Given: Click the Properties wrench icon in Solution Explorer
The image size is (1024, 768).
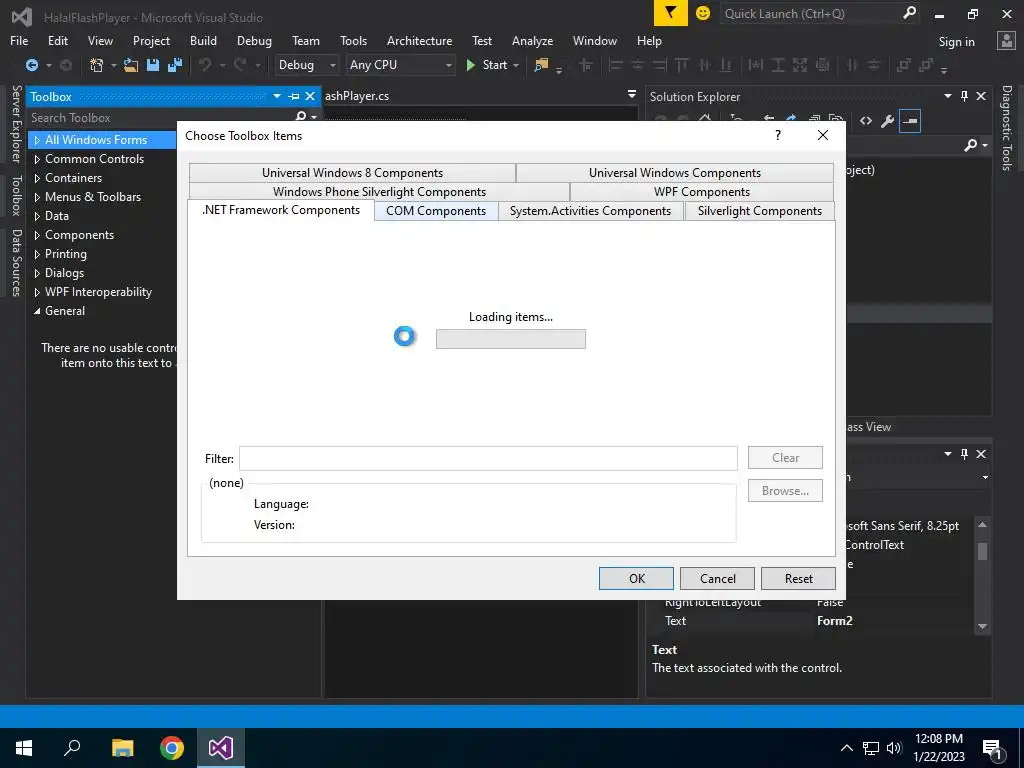Looking at the screenshot, I should tap(887, 121).
